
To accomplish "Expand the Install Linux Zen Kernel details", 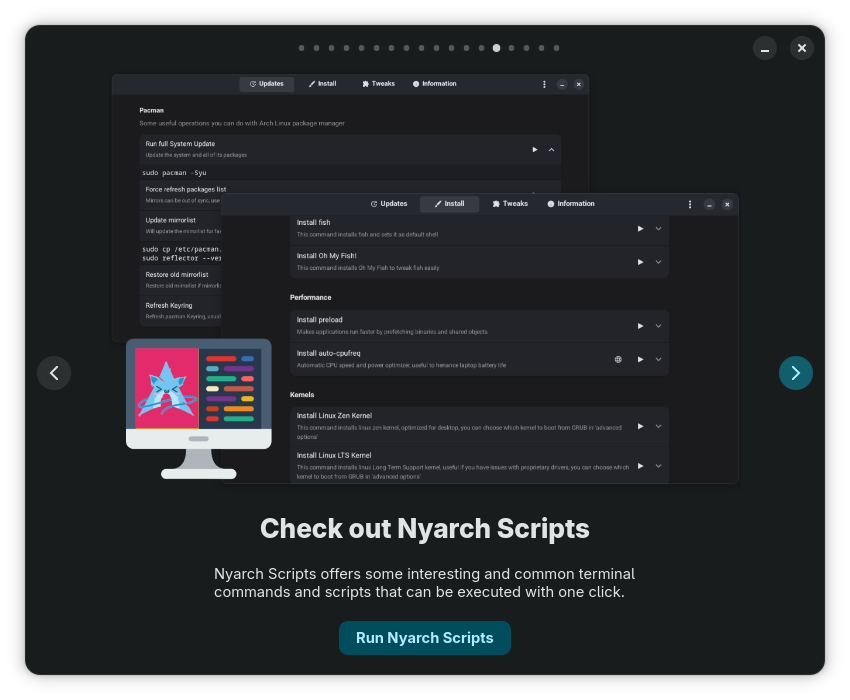I will pos(658,426).
